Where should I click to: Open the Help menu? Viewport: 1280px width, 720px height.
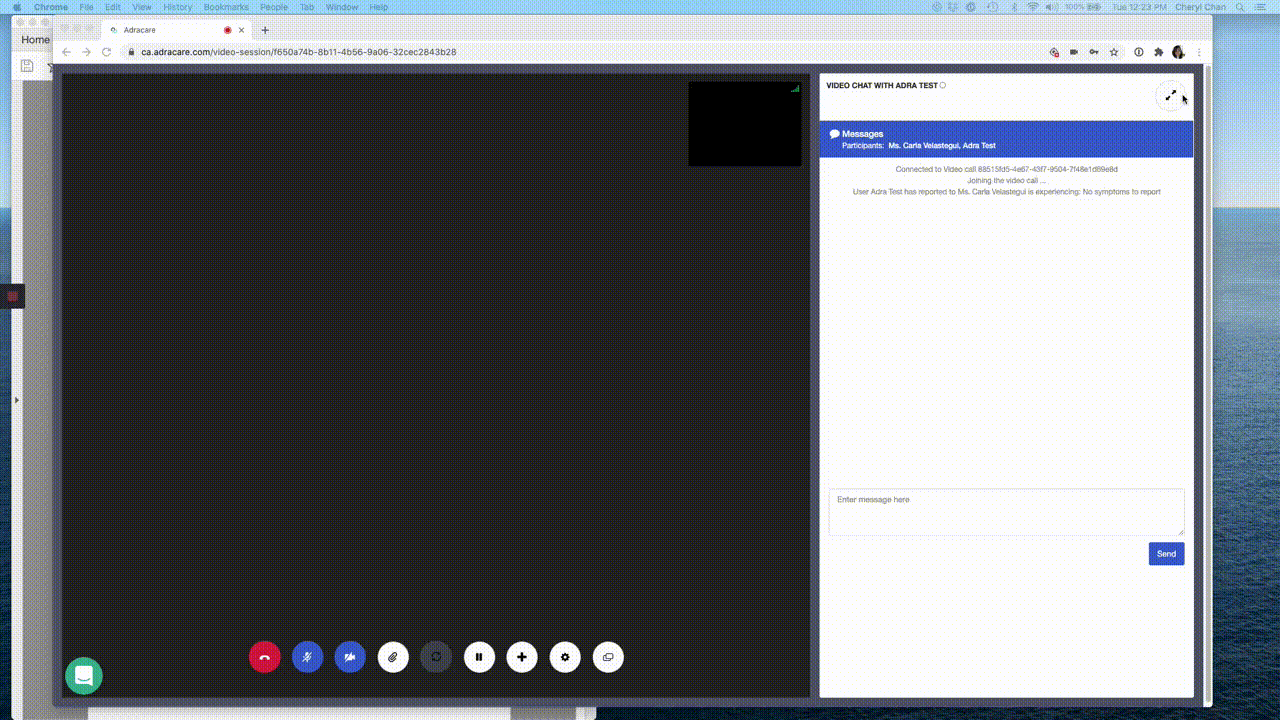(x=378, y=6)
